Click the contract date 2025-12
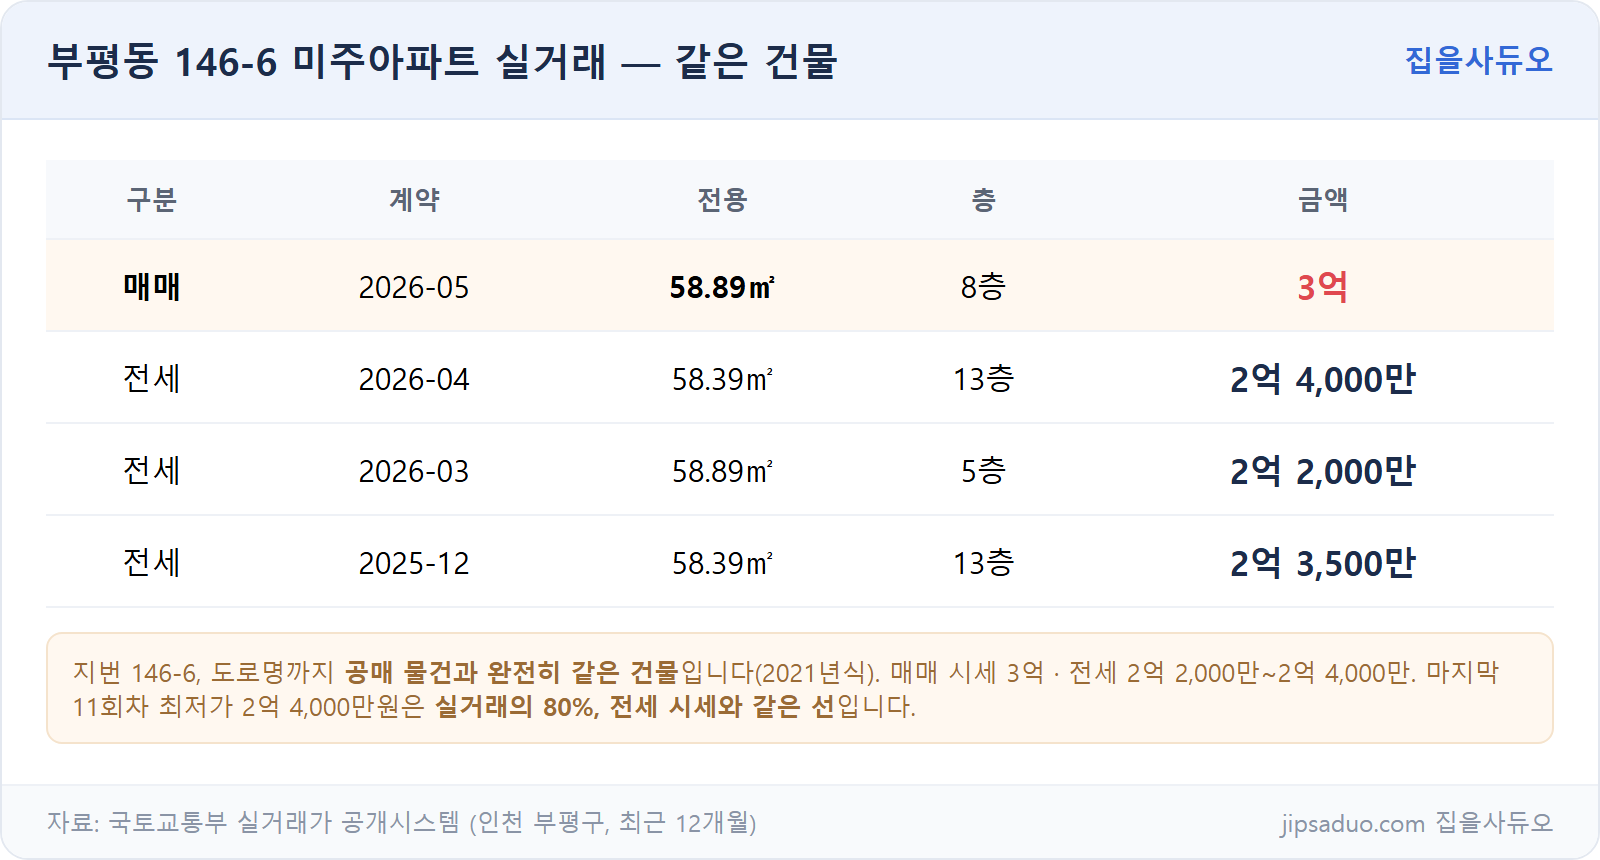This screenshot has height=860, width=1600. click(x=414, y=564)
